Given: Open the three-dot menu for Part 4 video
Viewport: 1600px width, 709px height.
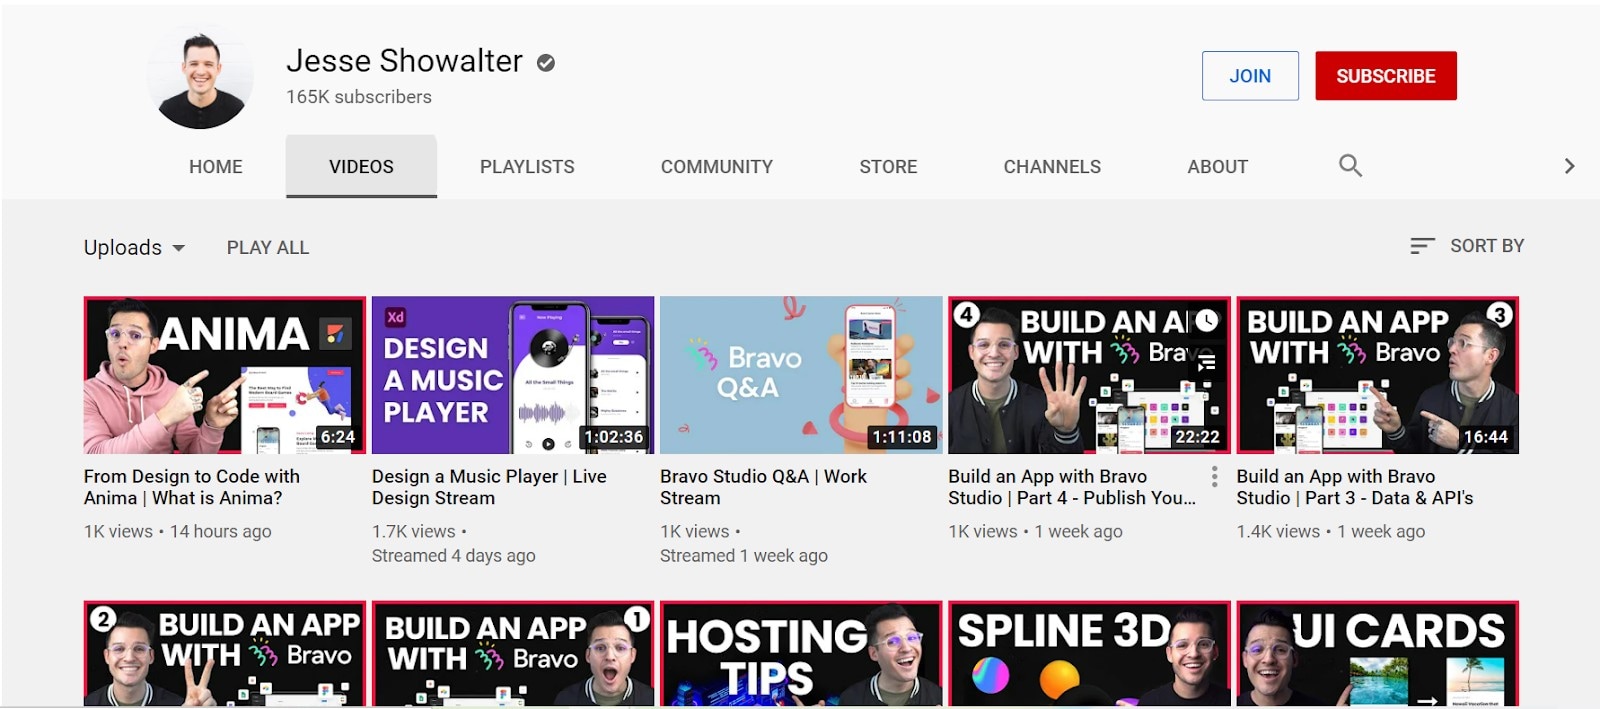Looking at the screenshot, I should 1214,477.
